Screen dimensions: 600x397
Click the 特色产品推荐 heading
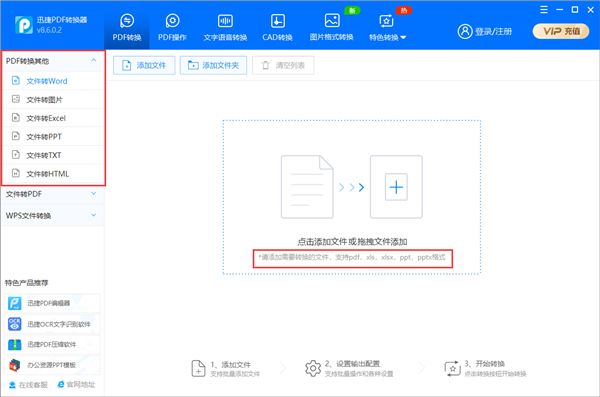(x=26, y=283)
